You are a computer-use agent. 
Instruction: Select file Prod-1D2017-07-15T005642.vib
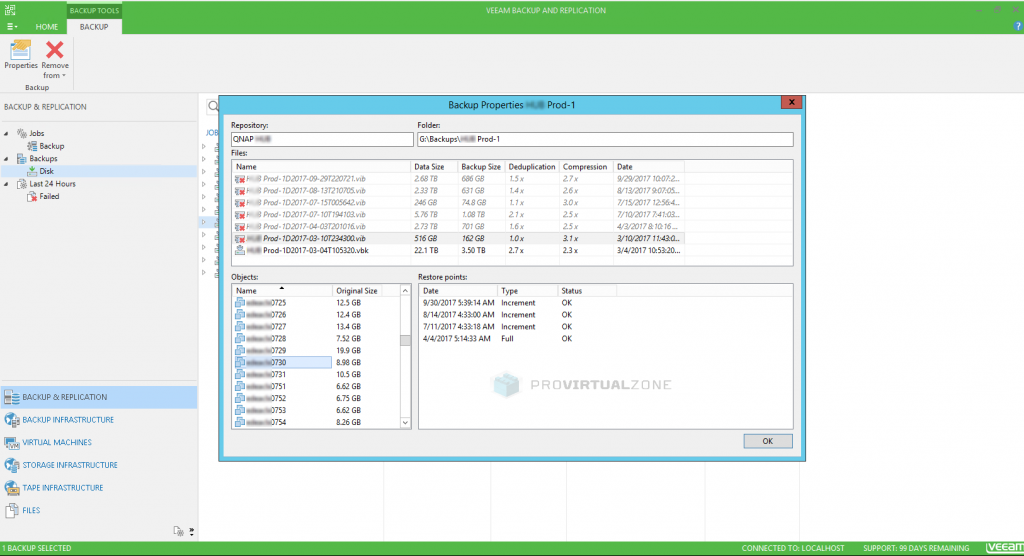coord(458,203)
